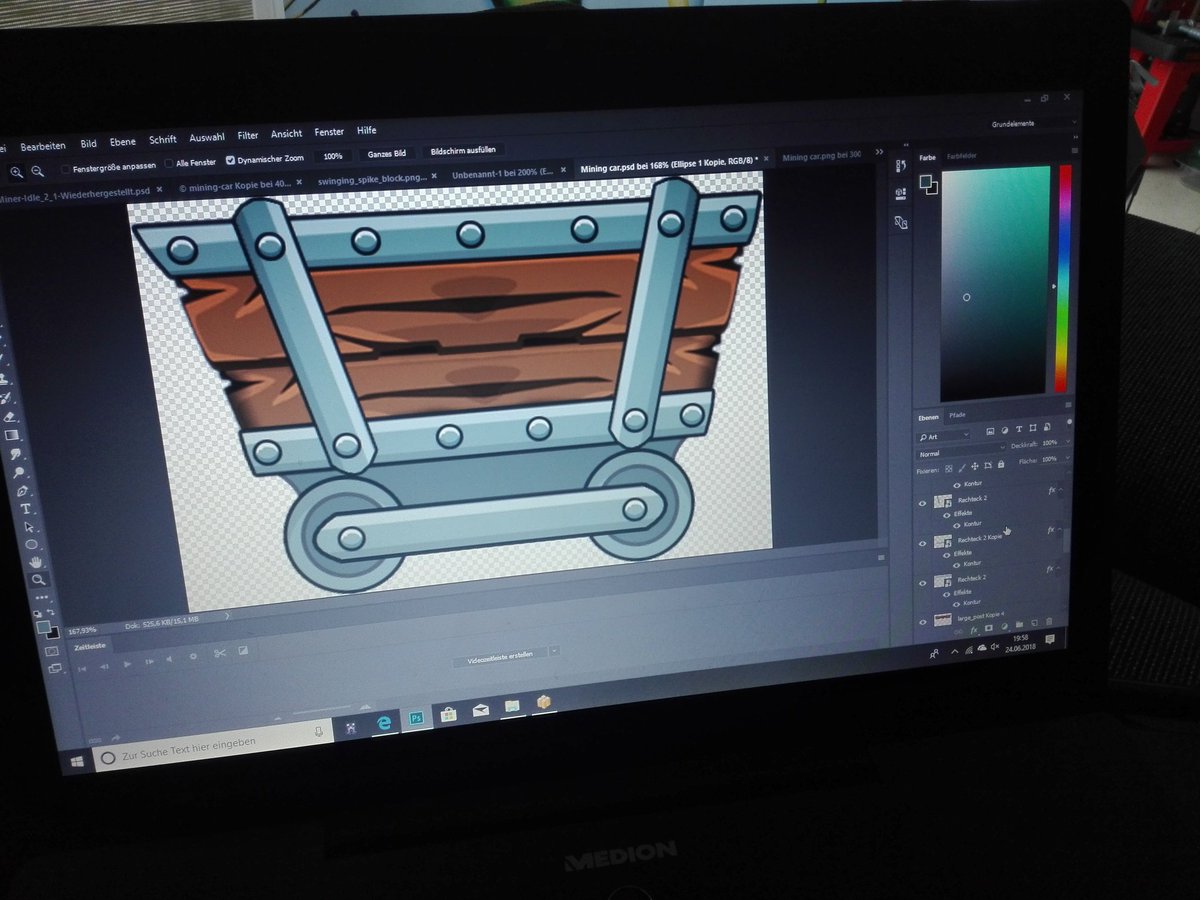Image resolution: width=1200 pixels, height=900 pixels.
Task: Click the lock image pixels brush icon
Action: click(962, 468)
